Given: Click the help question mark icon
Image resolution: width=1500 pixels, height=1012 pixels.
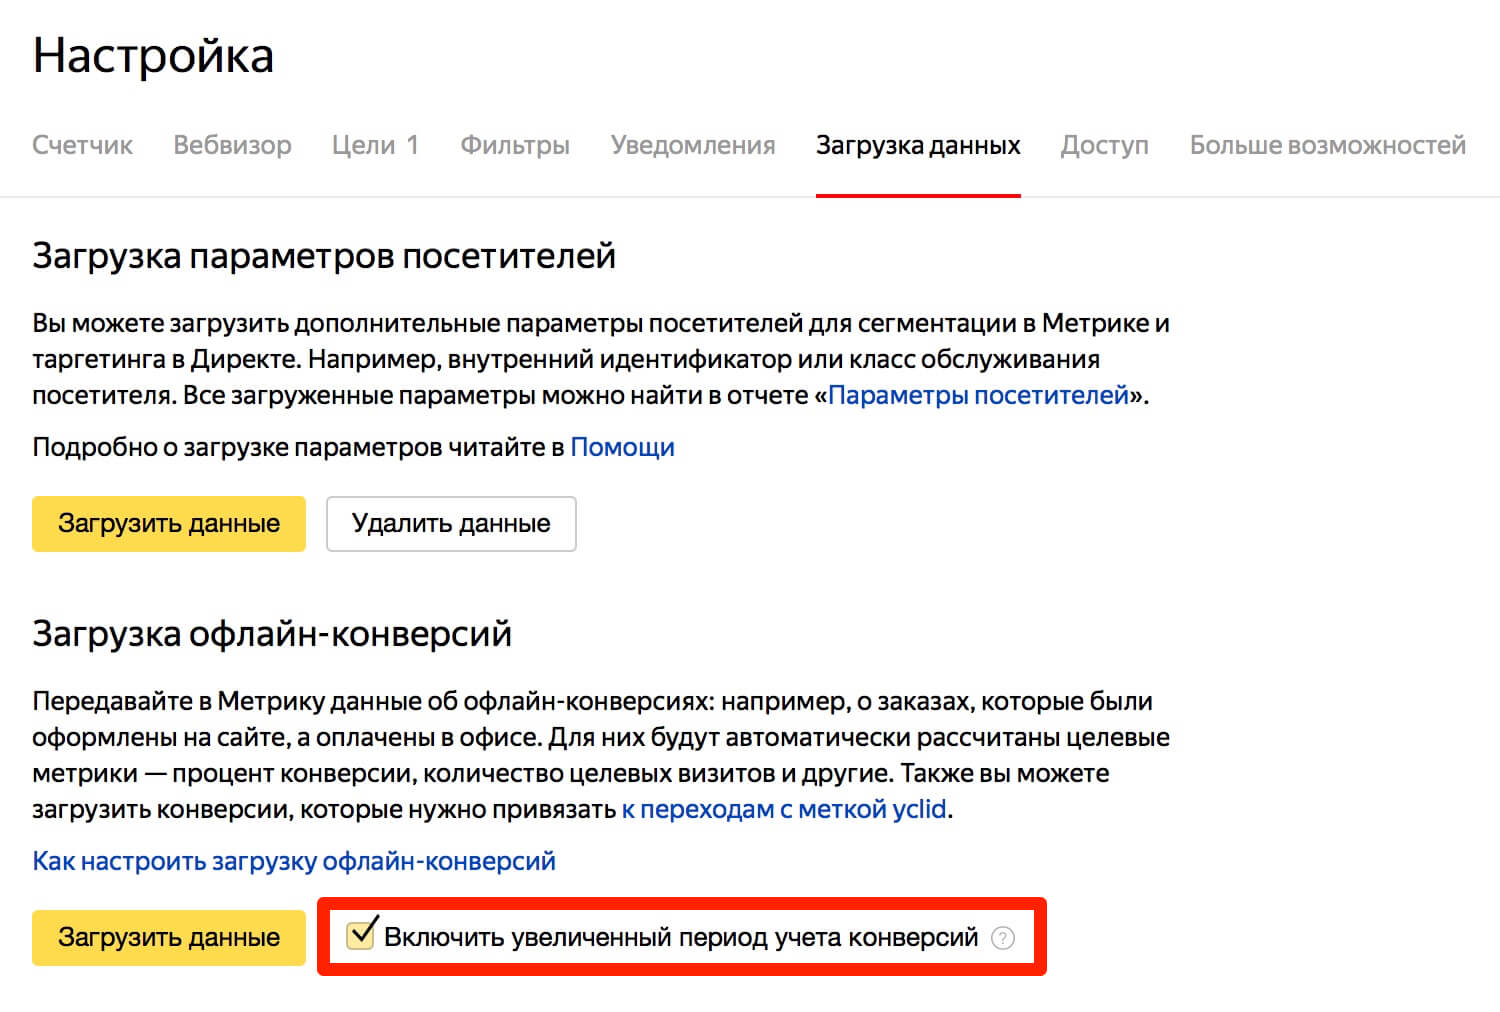Looking at the screenshot, I should [1002, 938].
